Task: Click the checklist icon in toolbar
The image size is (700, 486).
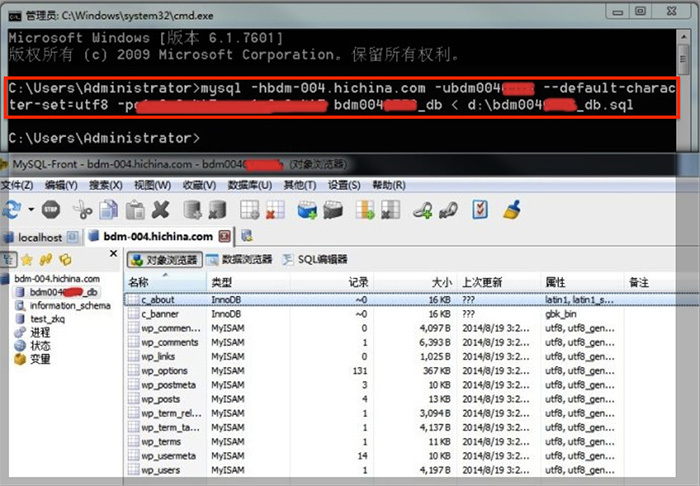Action: coord(481,209)
